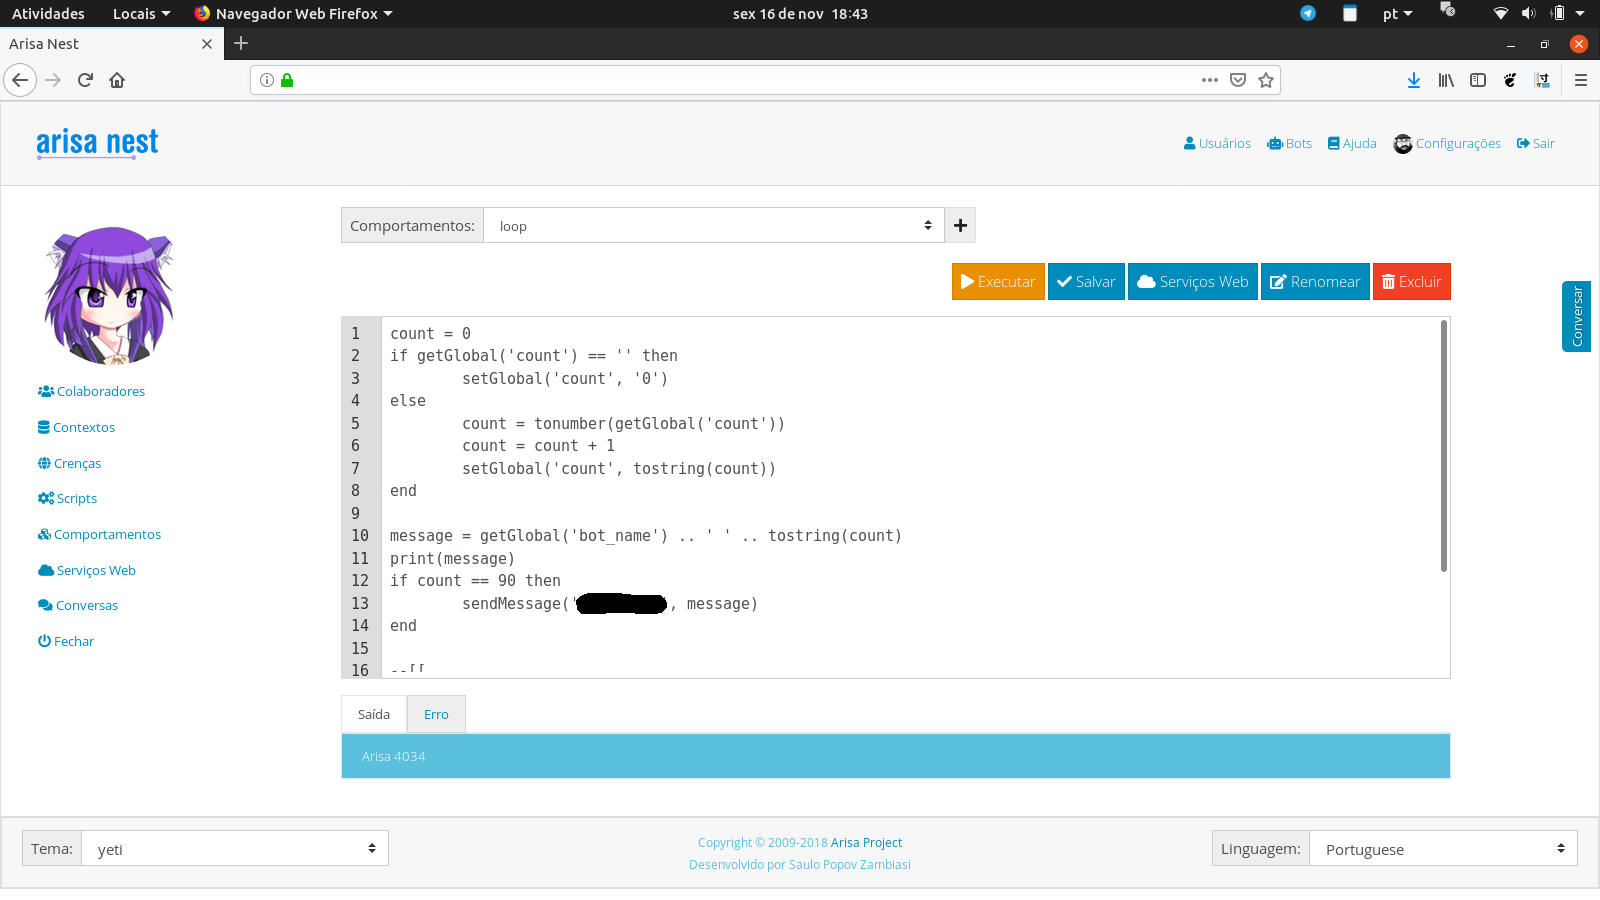
Task: Open Firefox hamburger menu
Action: point(1580,80)
